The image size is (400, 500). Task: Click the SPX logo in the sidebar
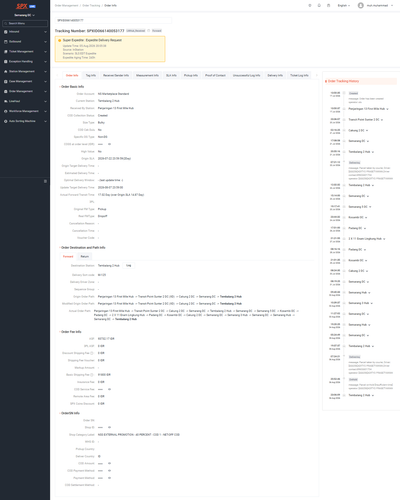[x=22, y=6]
